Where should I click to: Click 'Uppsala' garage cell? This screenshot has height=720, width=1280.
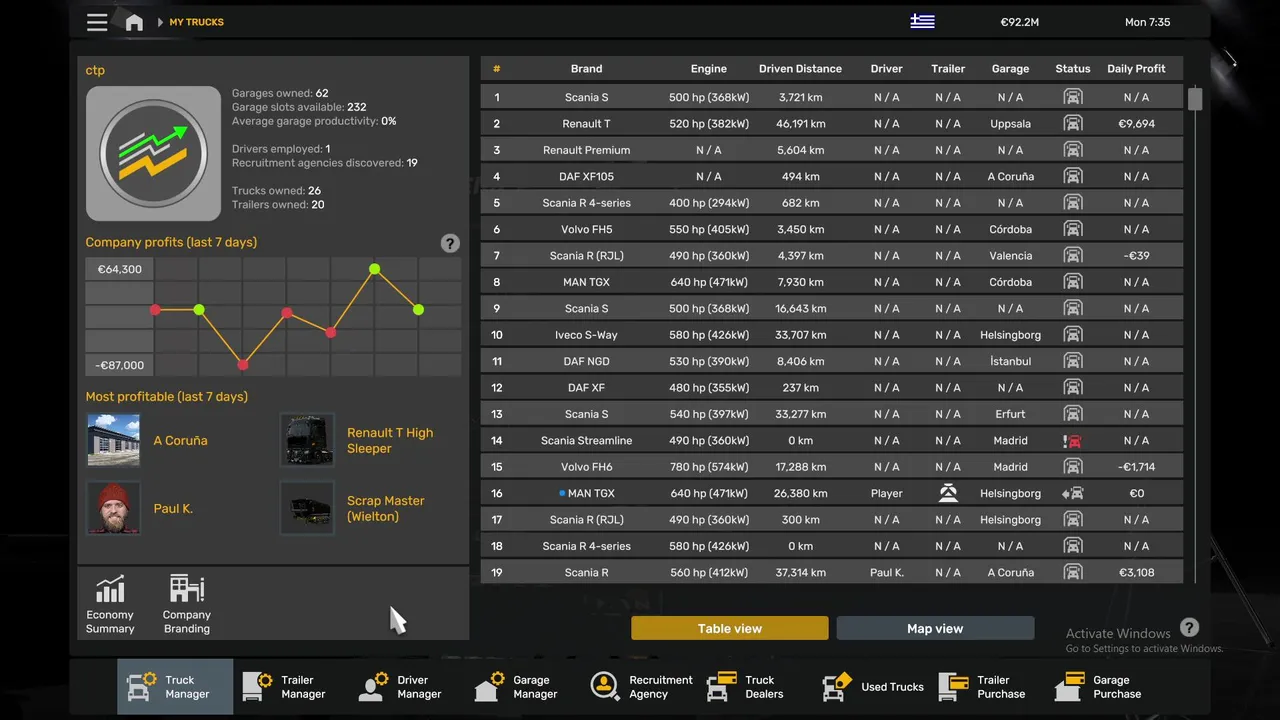1010,124
